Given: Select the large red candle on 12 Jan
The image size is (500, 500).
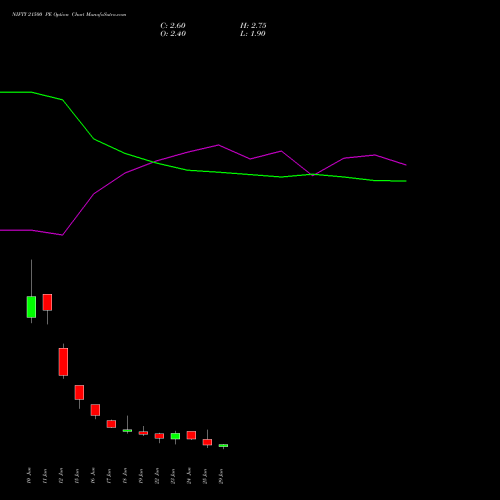Looking at the screenshot, I should click(x=63, y=362).
